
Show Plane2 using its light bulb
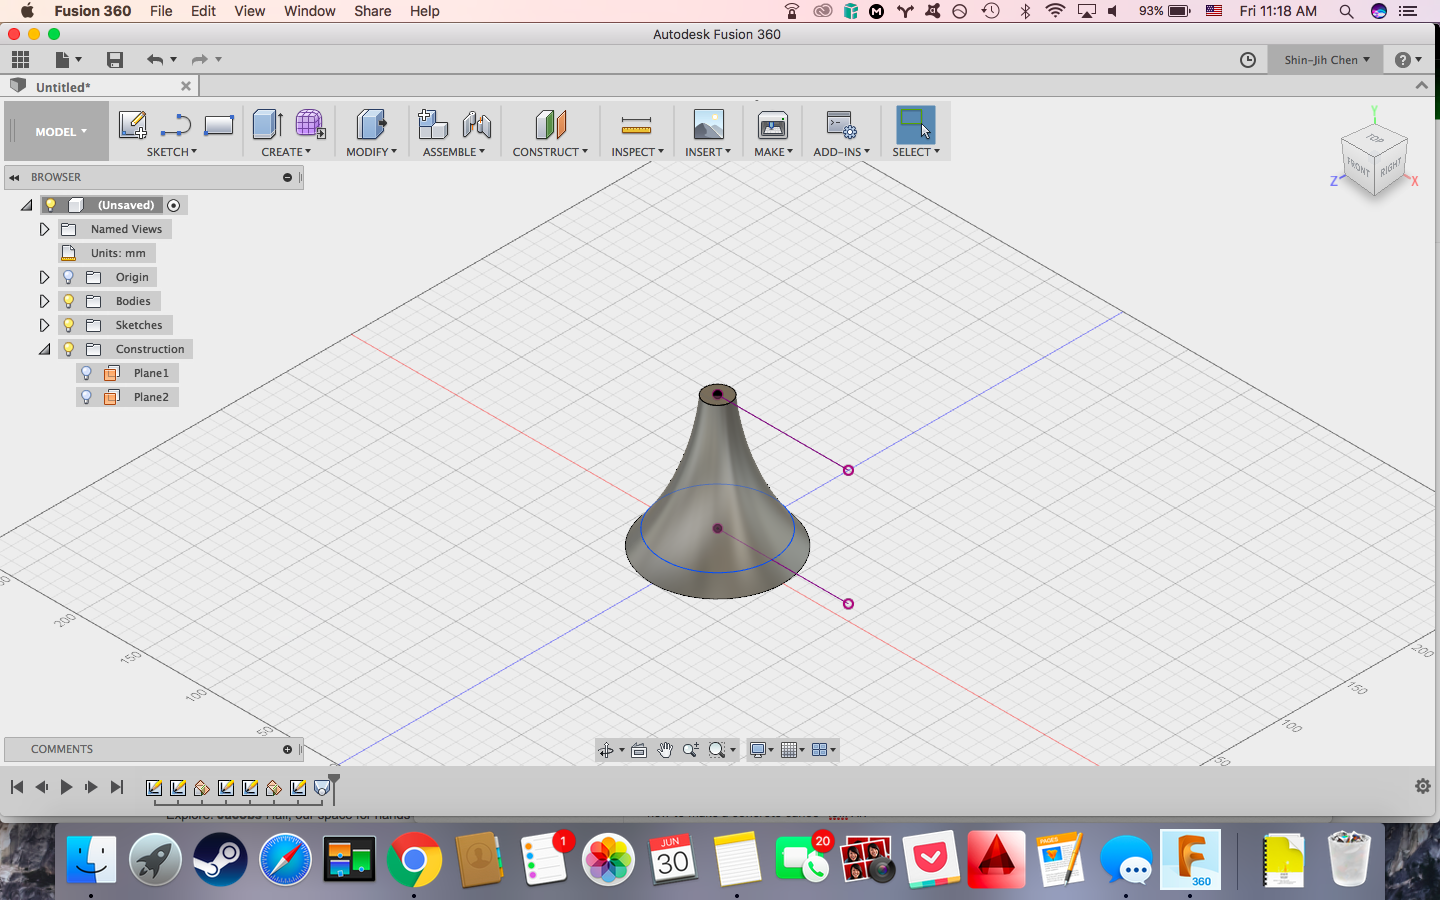pos(86,397)
